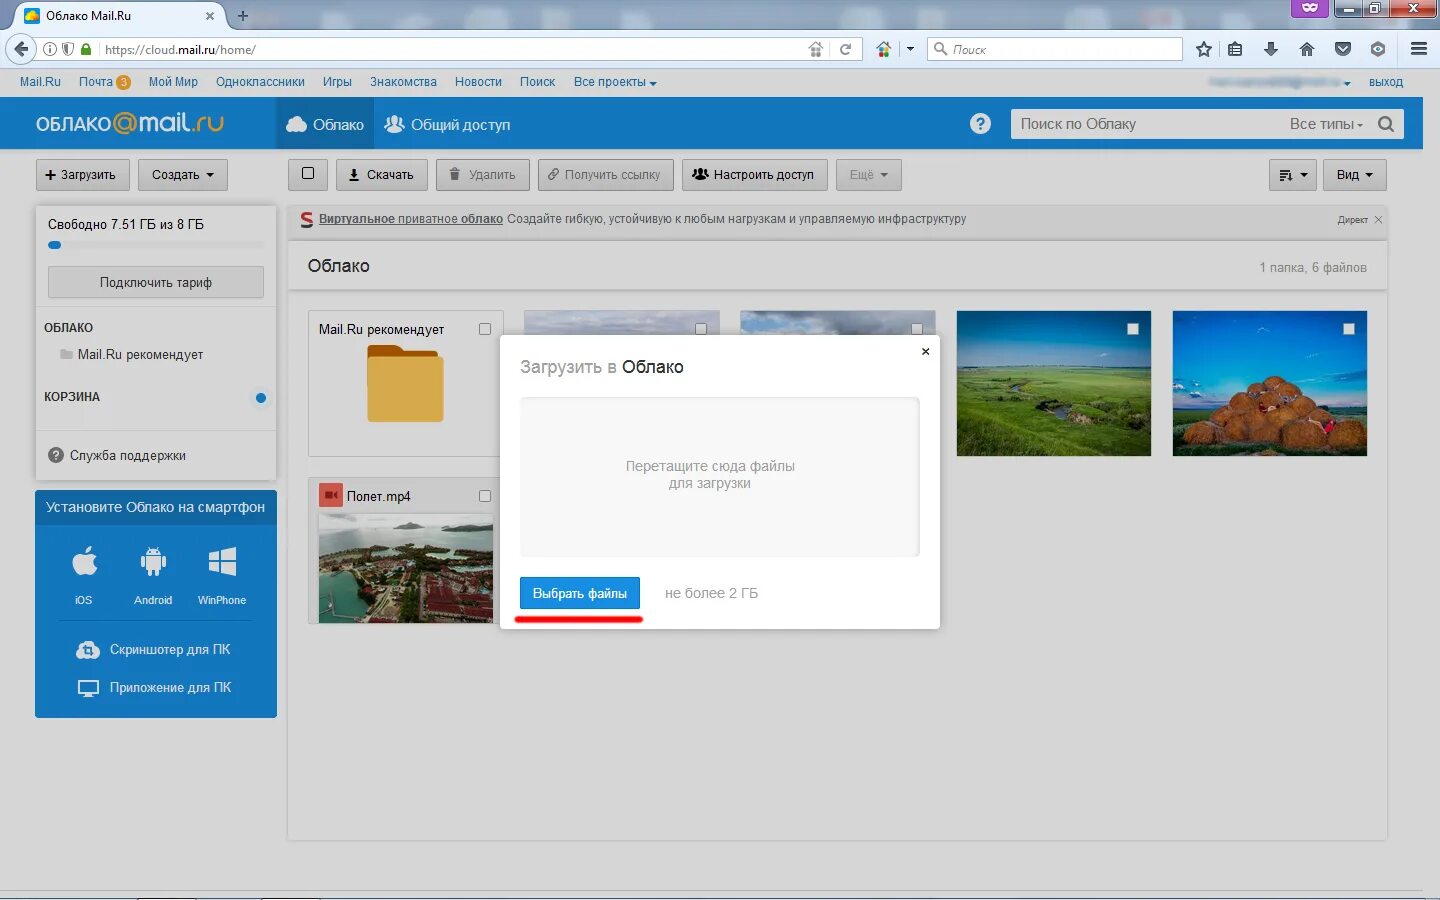Switch to the Общий доступ tab

(x=448, y=124)
